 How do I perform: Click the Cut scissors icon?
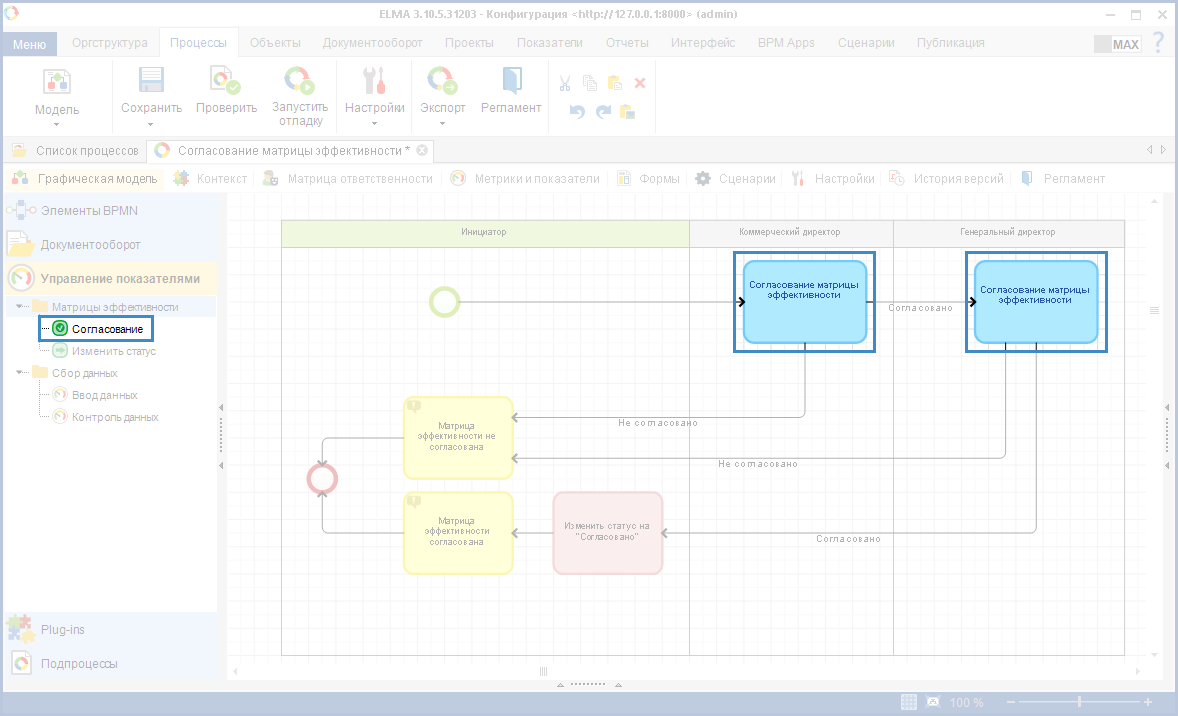click(565, 83)
